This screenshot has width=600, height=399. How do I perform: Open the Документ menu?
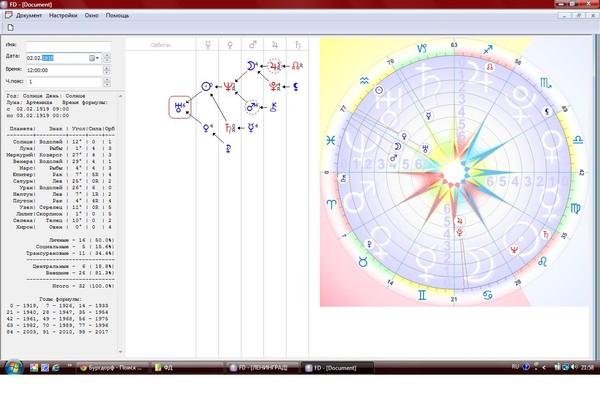(29, 15)
